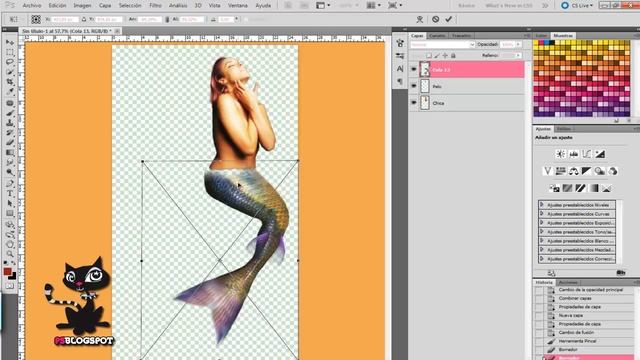Switch to warp mode icon in options bar
This screenshot has width=640, height=360.
[420, 19]
